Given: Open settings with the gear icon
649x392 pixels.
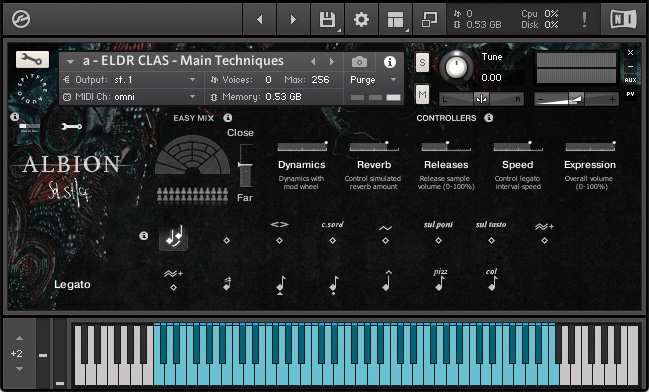Looking at the screenshot, I should coord(361,19).
